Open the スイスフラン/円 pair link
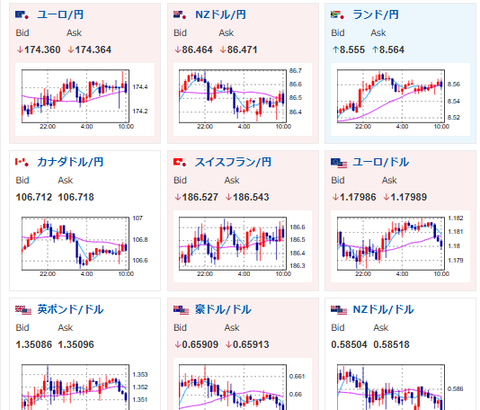Screen dimensions: 480x410 point(233,162)
